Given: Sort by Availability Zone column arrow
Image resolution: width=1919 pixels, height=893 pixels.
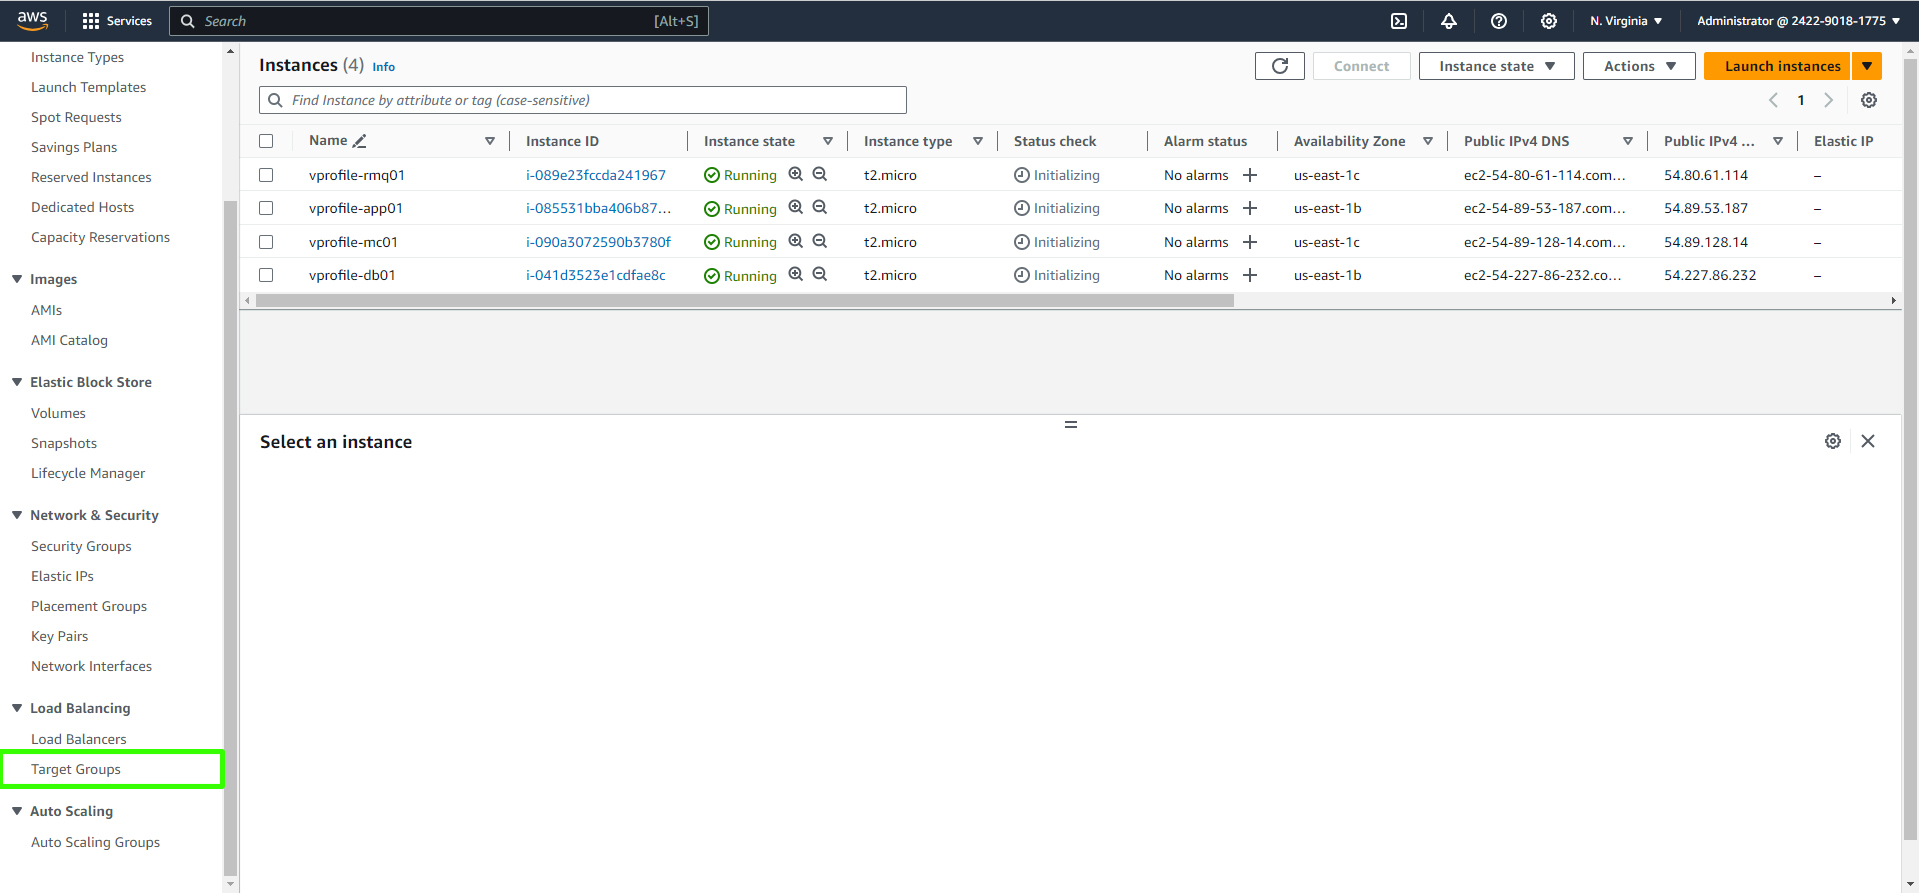Looking at the screenshot, I should [1428, 141].
